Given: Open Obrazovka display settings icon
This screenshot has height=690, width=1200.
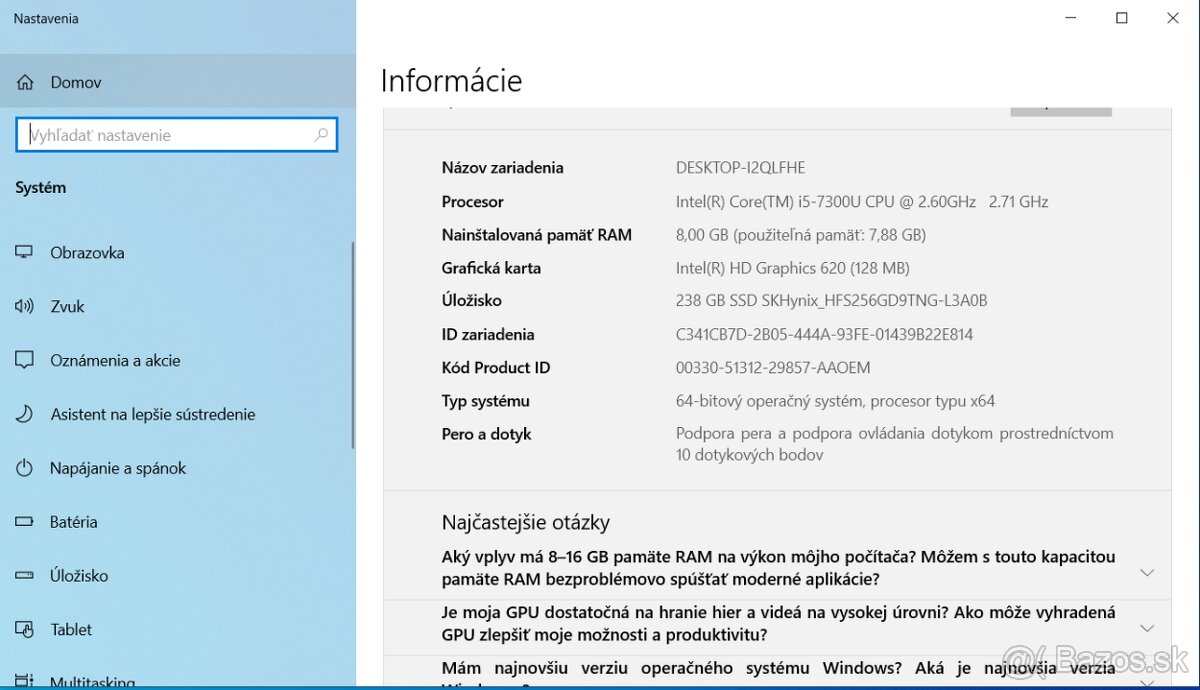Looking at the screenshot, I should (x=24, y=252).
